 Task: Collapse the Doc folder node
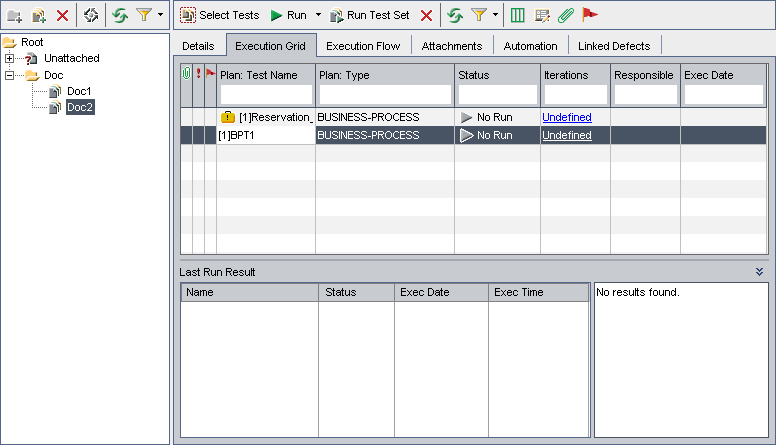(10, 75)
